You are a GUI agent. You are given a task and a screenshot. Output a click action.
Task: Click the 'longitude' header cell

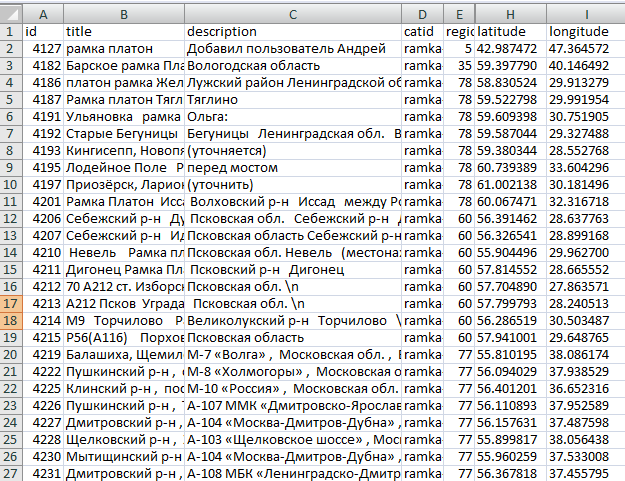pos(585,31)
